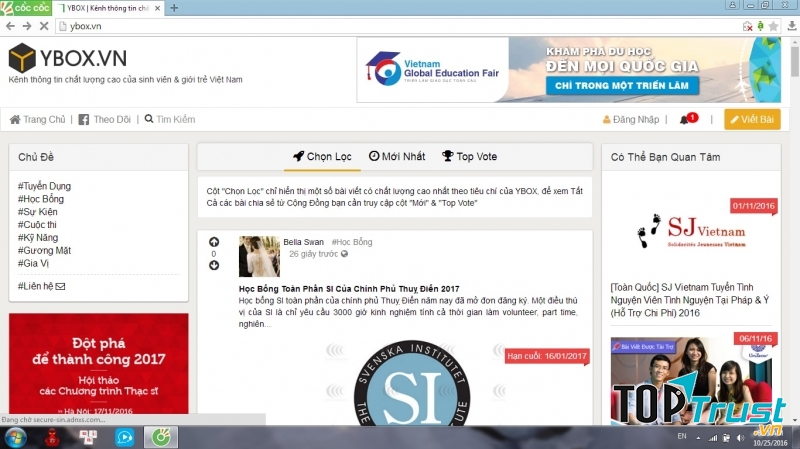Open a new browser tab
800x449 pixels.
174,8
